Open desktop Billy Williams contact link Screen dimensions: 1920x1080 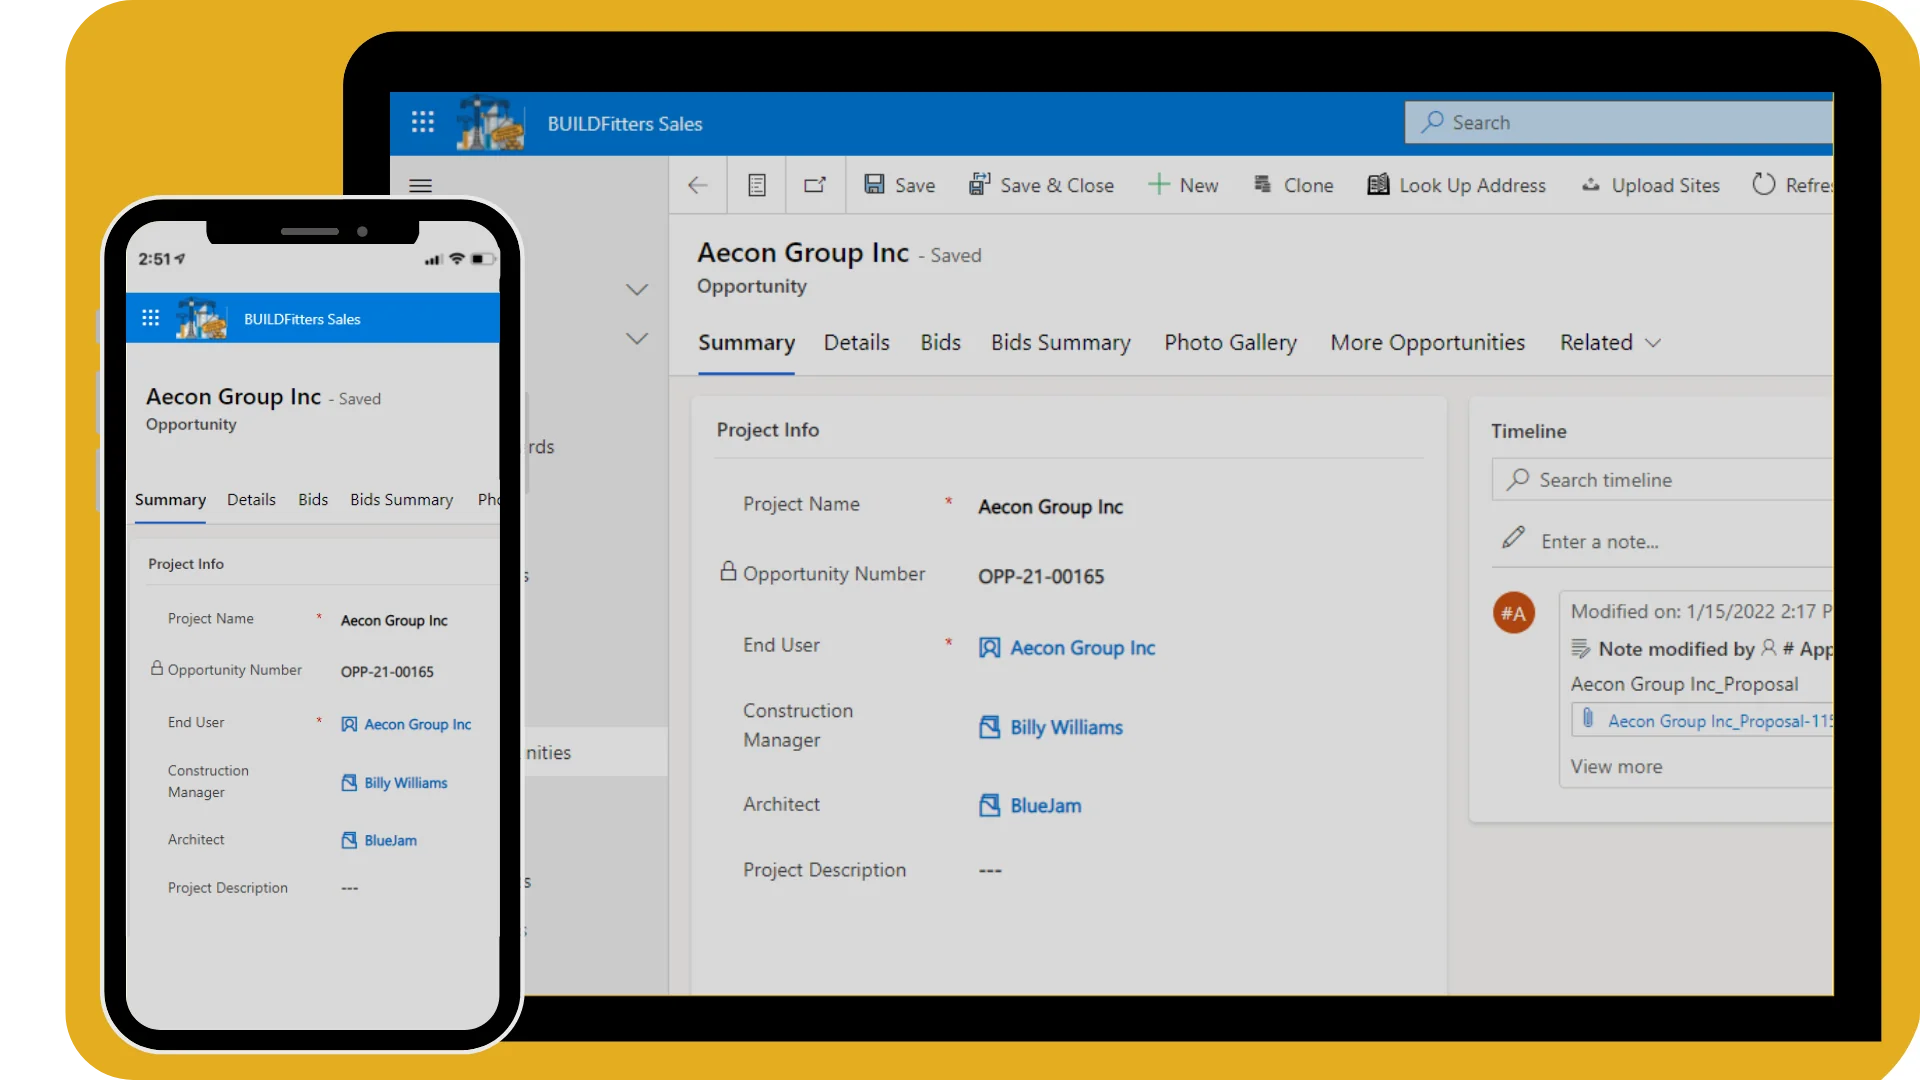point(1066,728)
